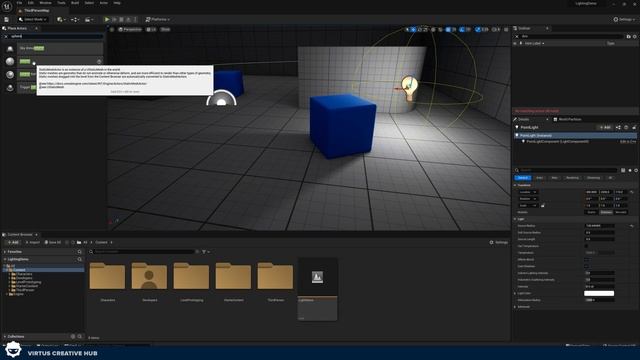Open the File menu
The width and height of the screenshot is (640, 360).
19,3
